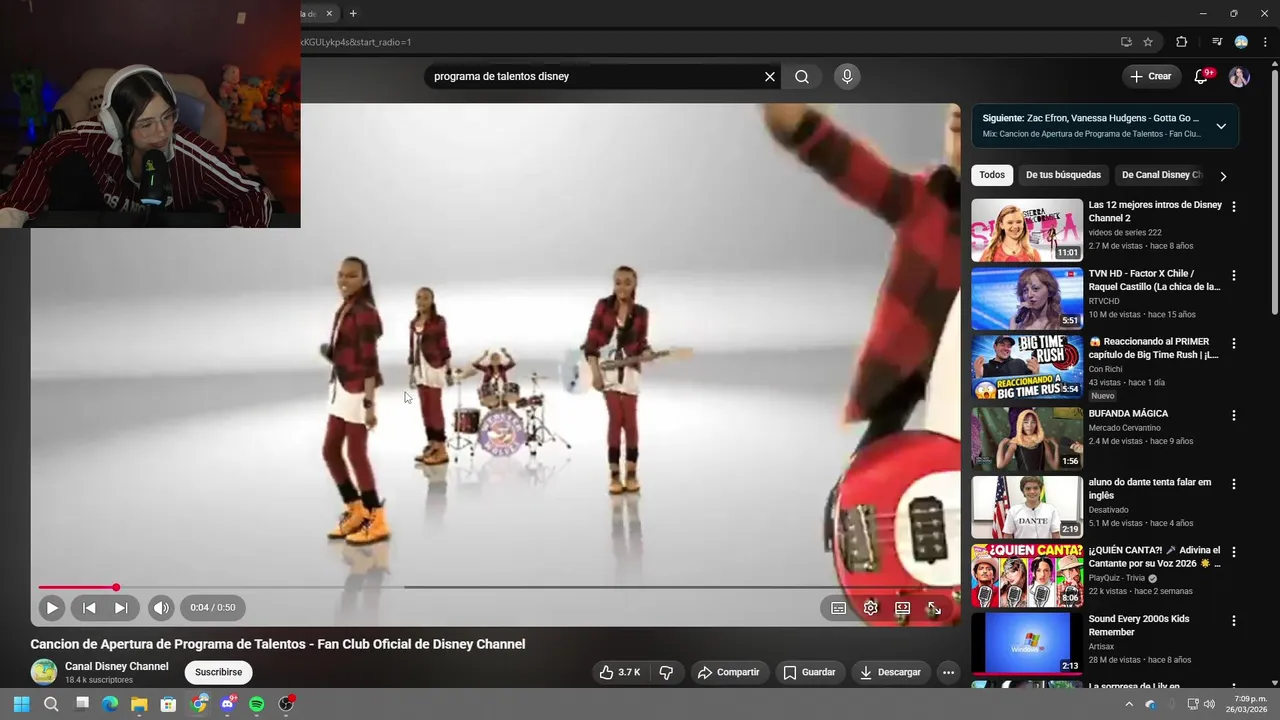Play the video with the play button
The image size is (1280, 720).
tap(52, 607)
